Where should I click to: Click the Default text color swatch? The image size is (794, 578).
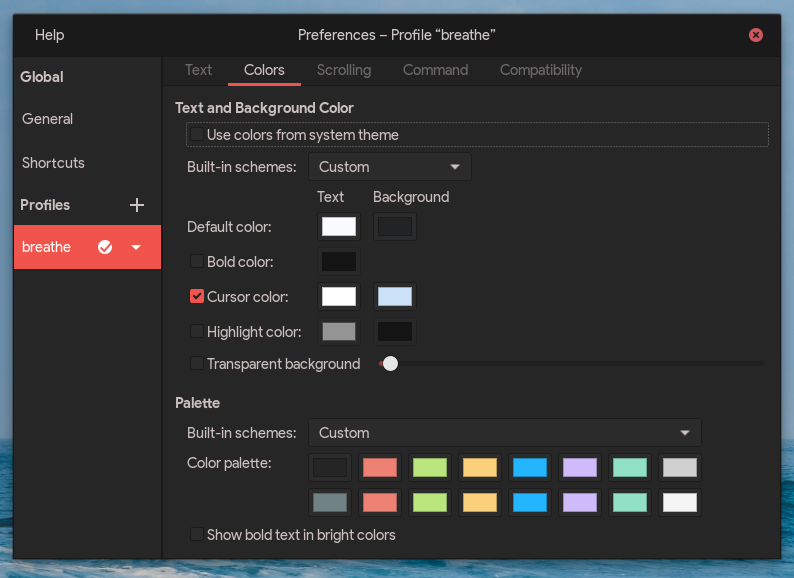[x=339, y=227]
